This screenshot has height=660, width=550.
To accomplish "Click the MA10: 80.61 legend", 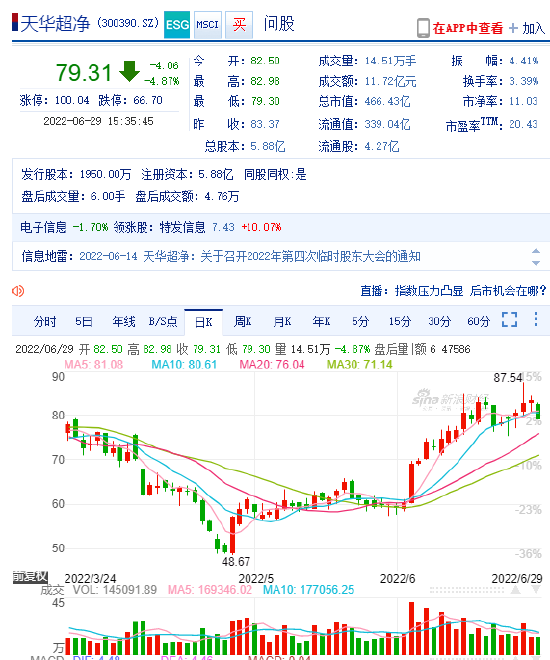I will click(184, 365).
